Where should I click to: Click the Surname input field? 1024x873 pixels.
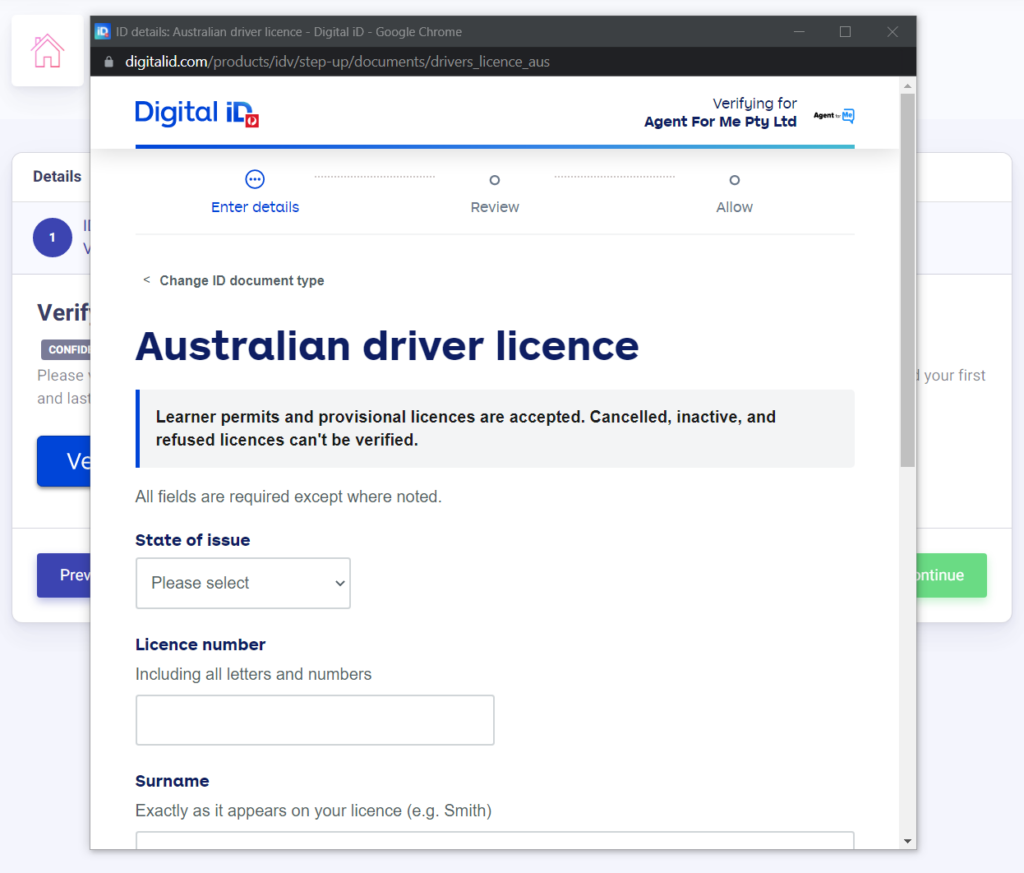click(x=494, y=840)
